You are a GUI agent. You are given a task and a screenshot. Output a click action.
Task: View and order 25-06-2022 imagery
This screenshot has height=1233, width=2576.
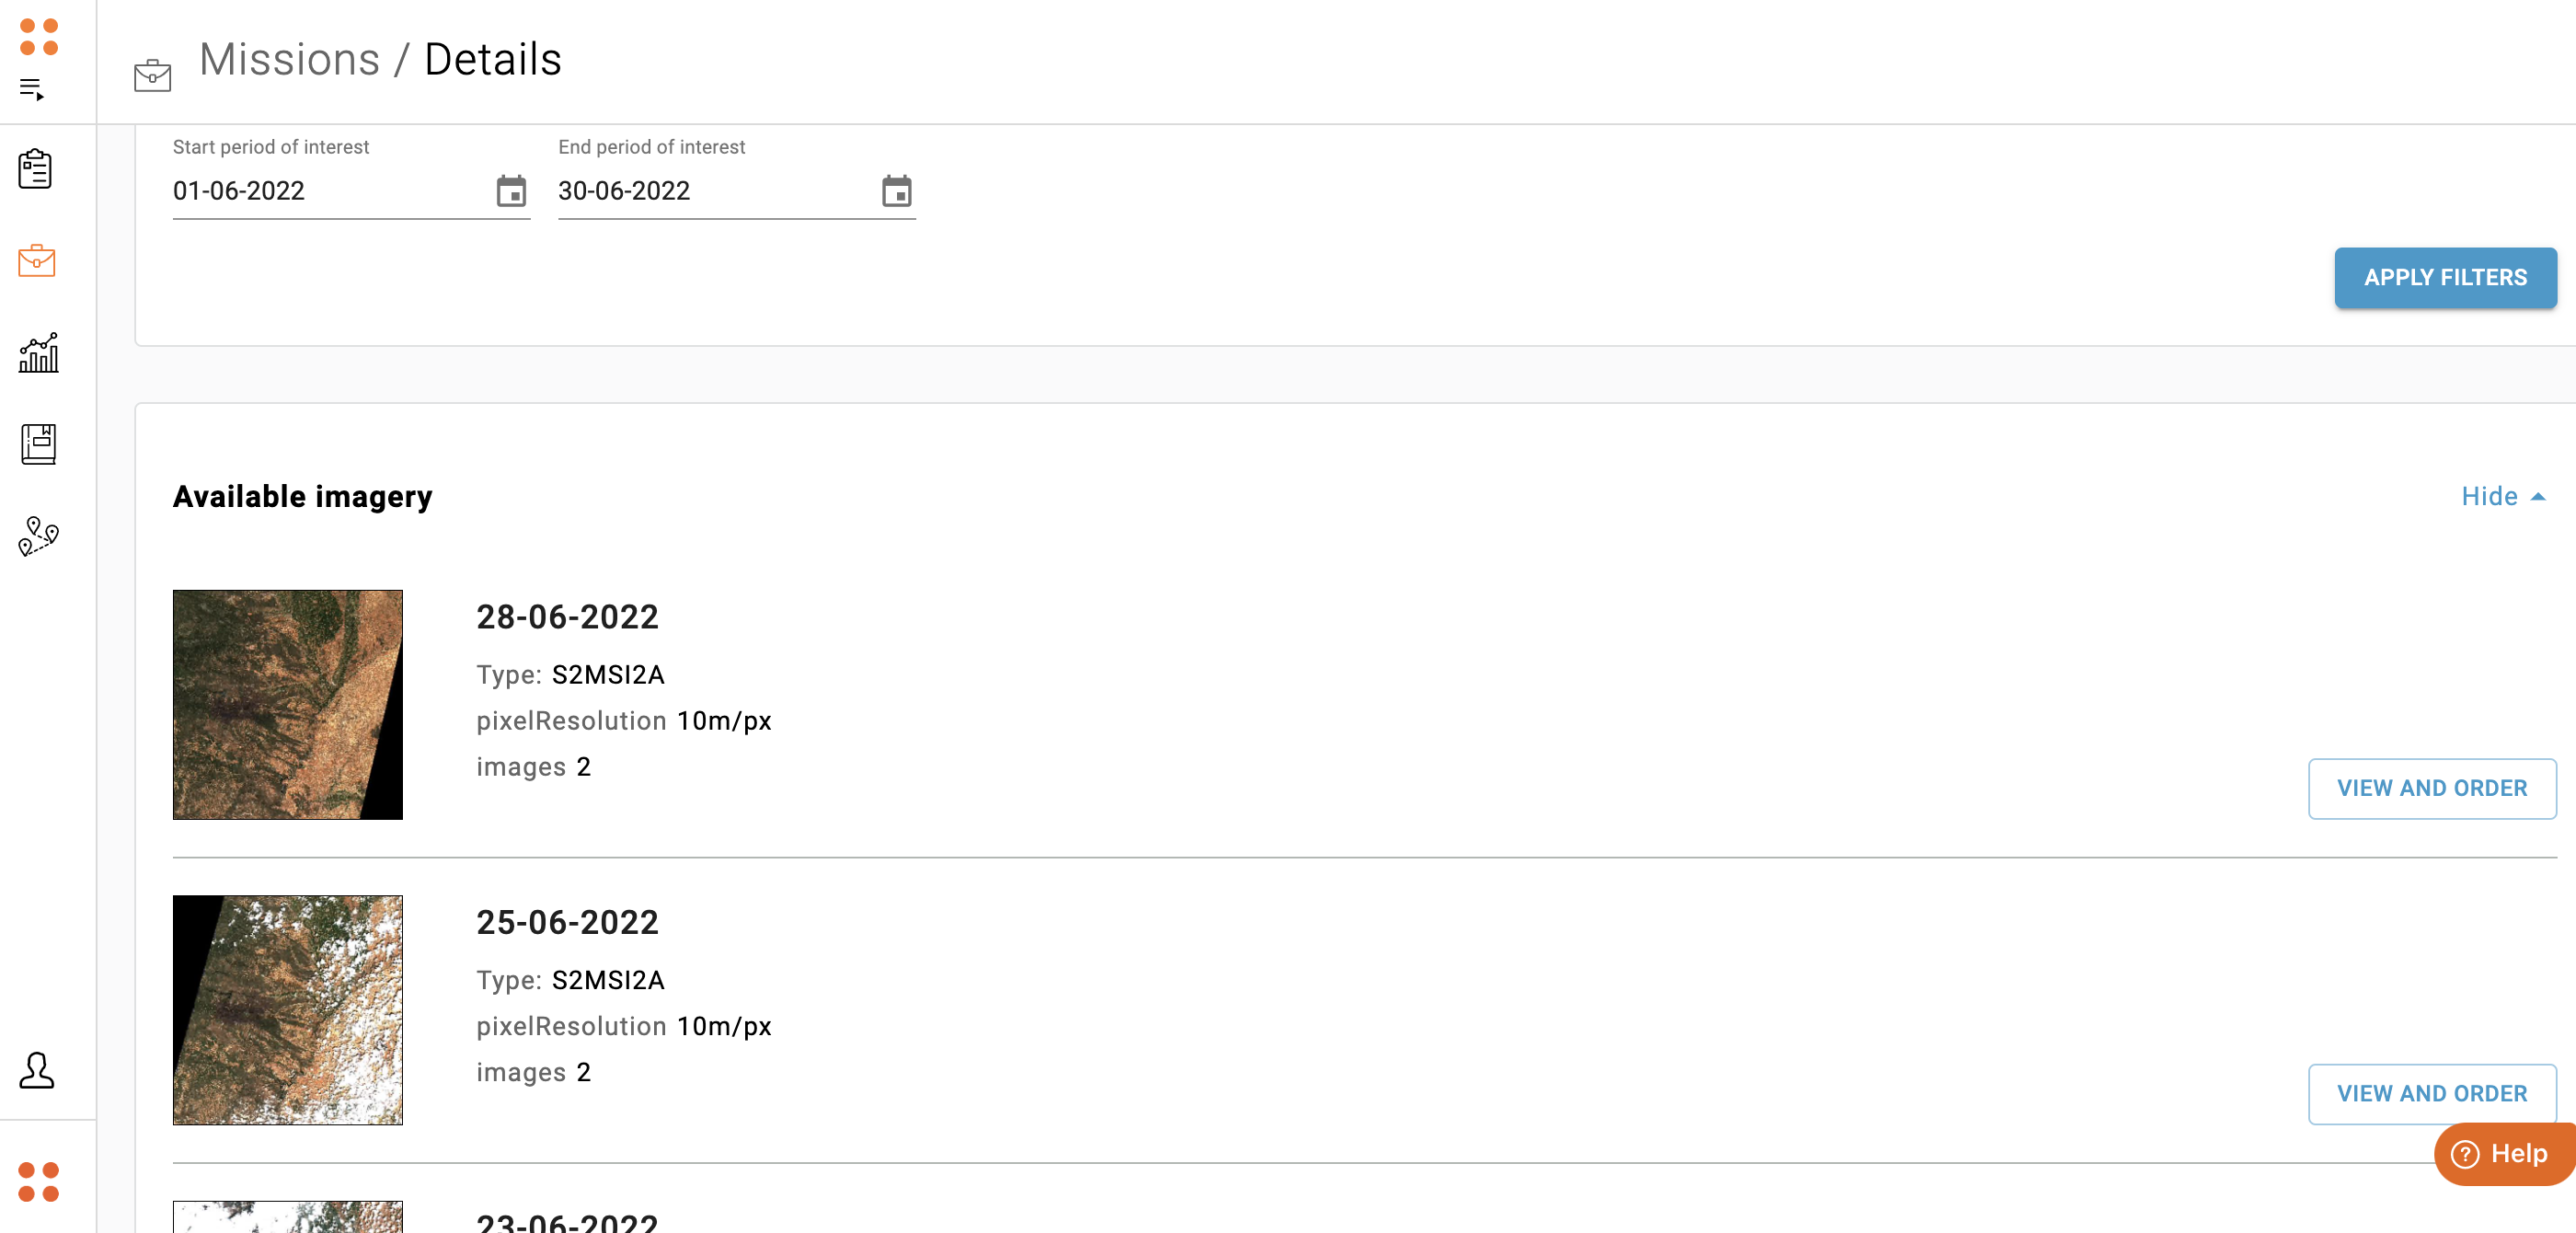click(x=2431, y=1093)
